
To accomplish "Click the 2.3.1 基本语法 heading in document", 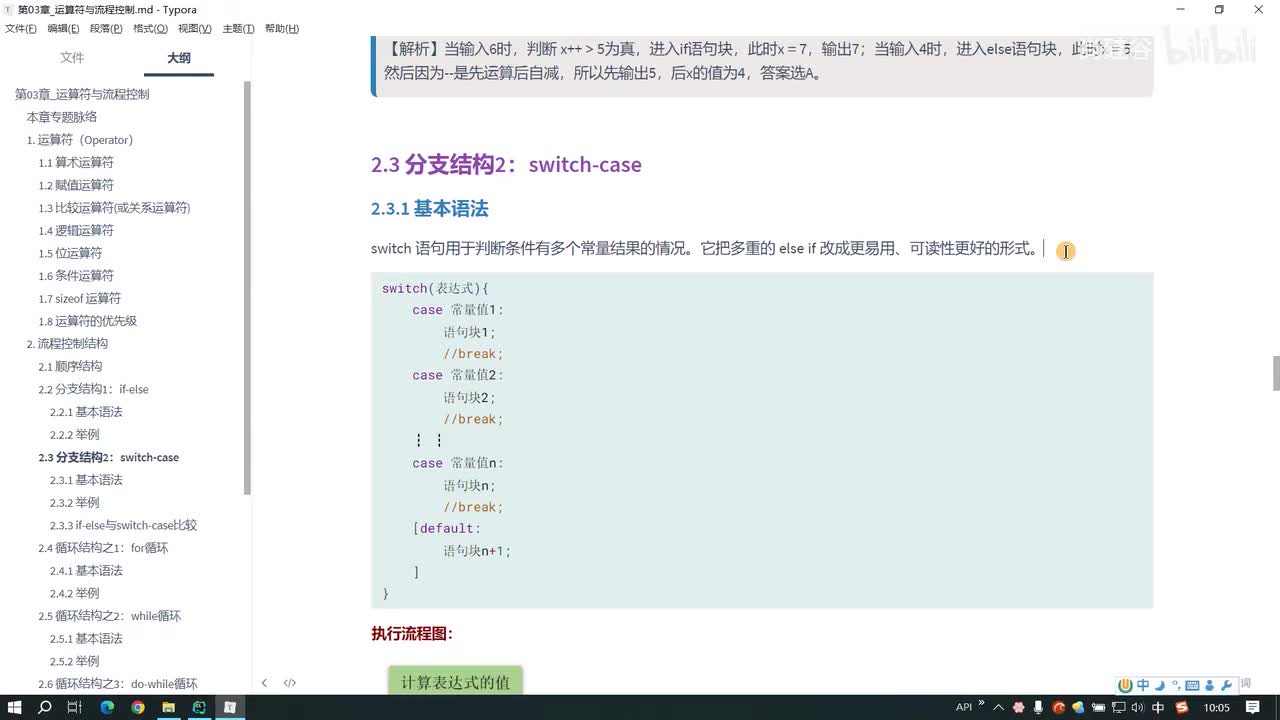I will pos(429,209).
